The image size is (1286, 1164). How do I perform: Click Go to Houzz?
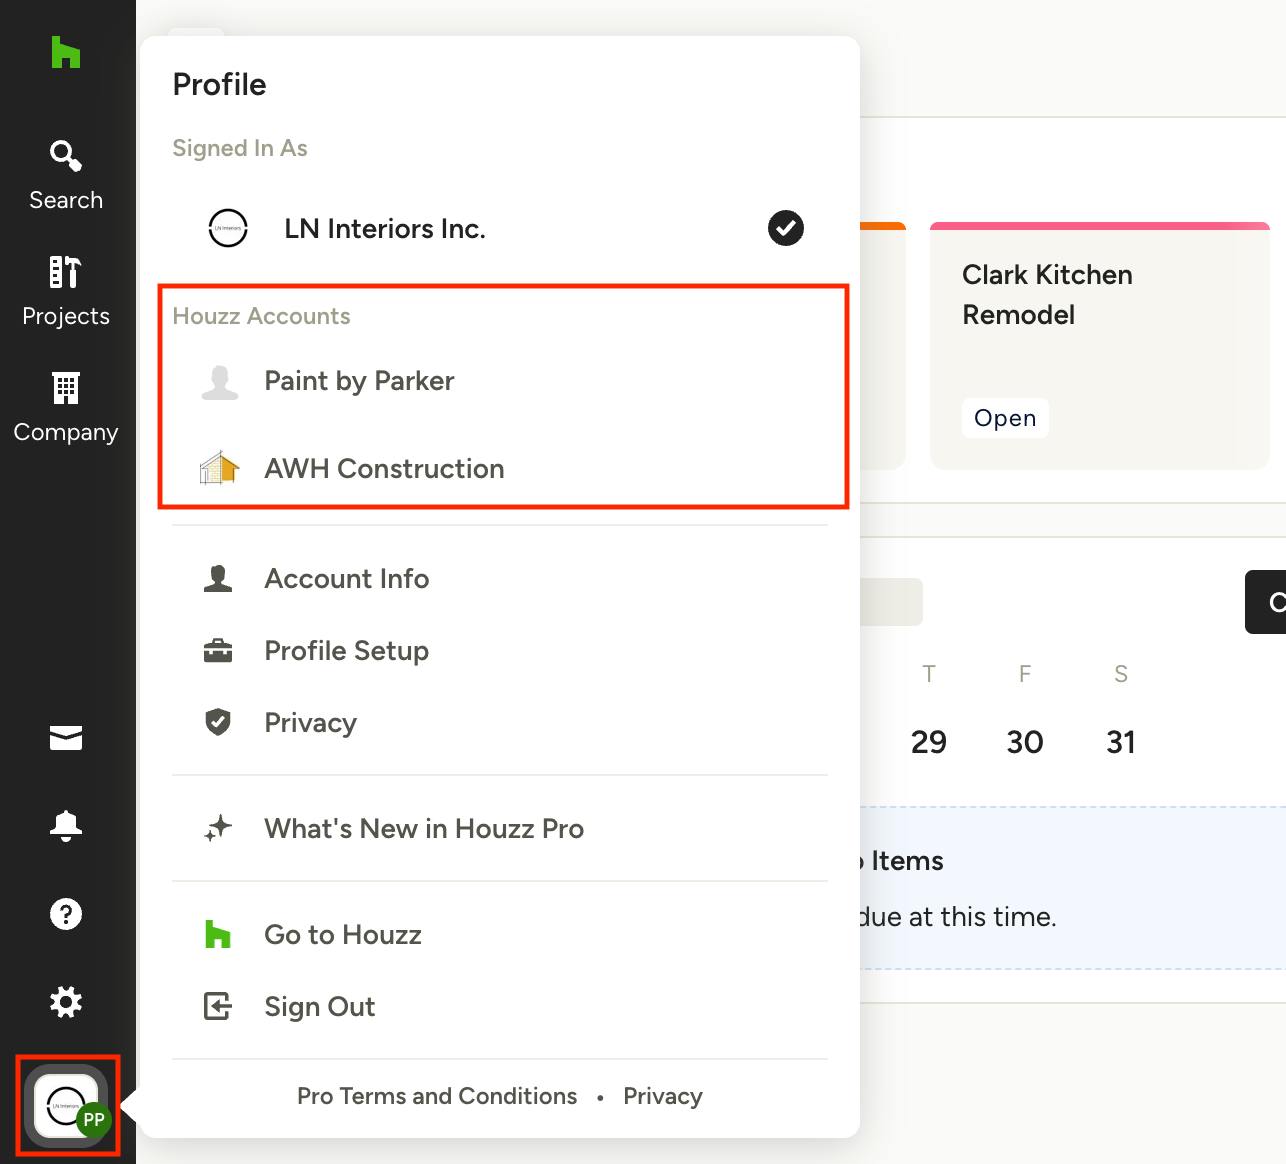(x=342, y=935)
